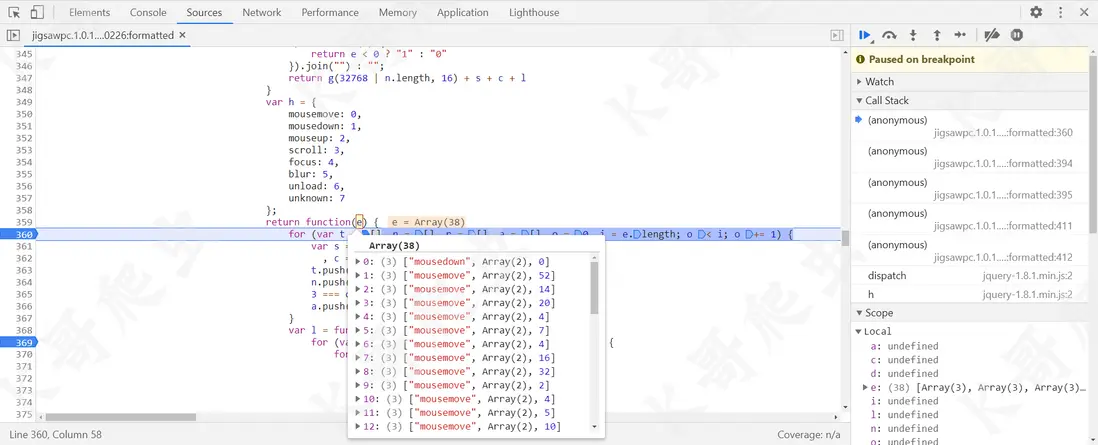
Task: Show the file navigator sidebar
Action: tap(13, 35)
